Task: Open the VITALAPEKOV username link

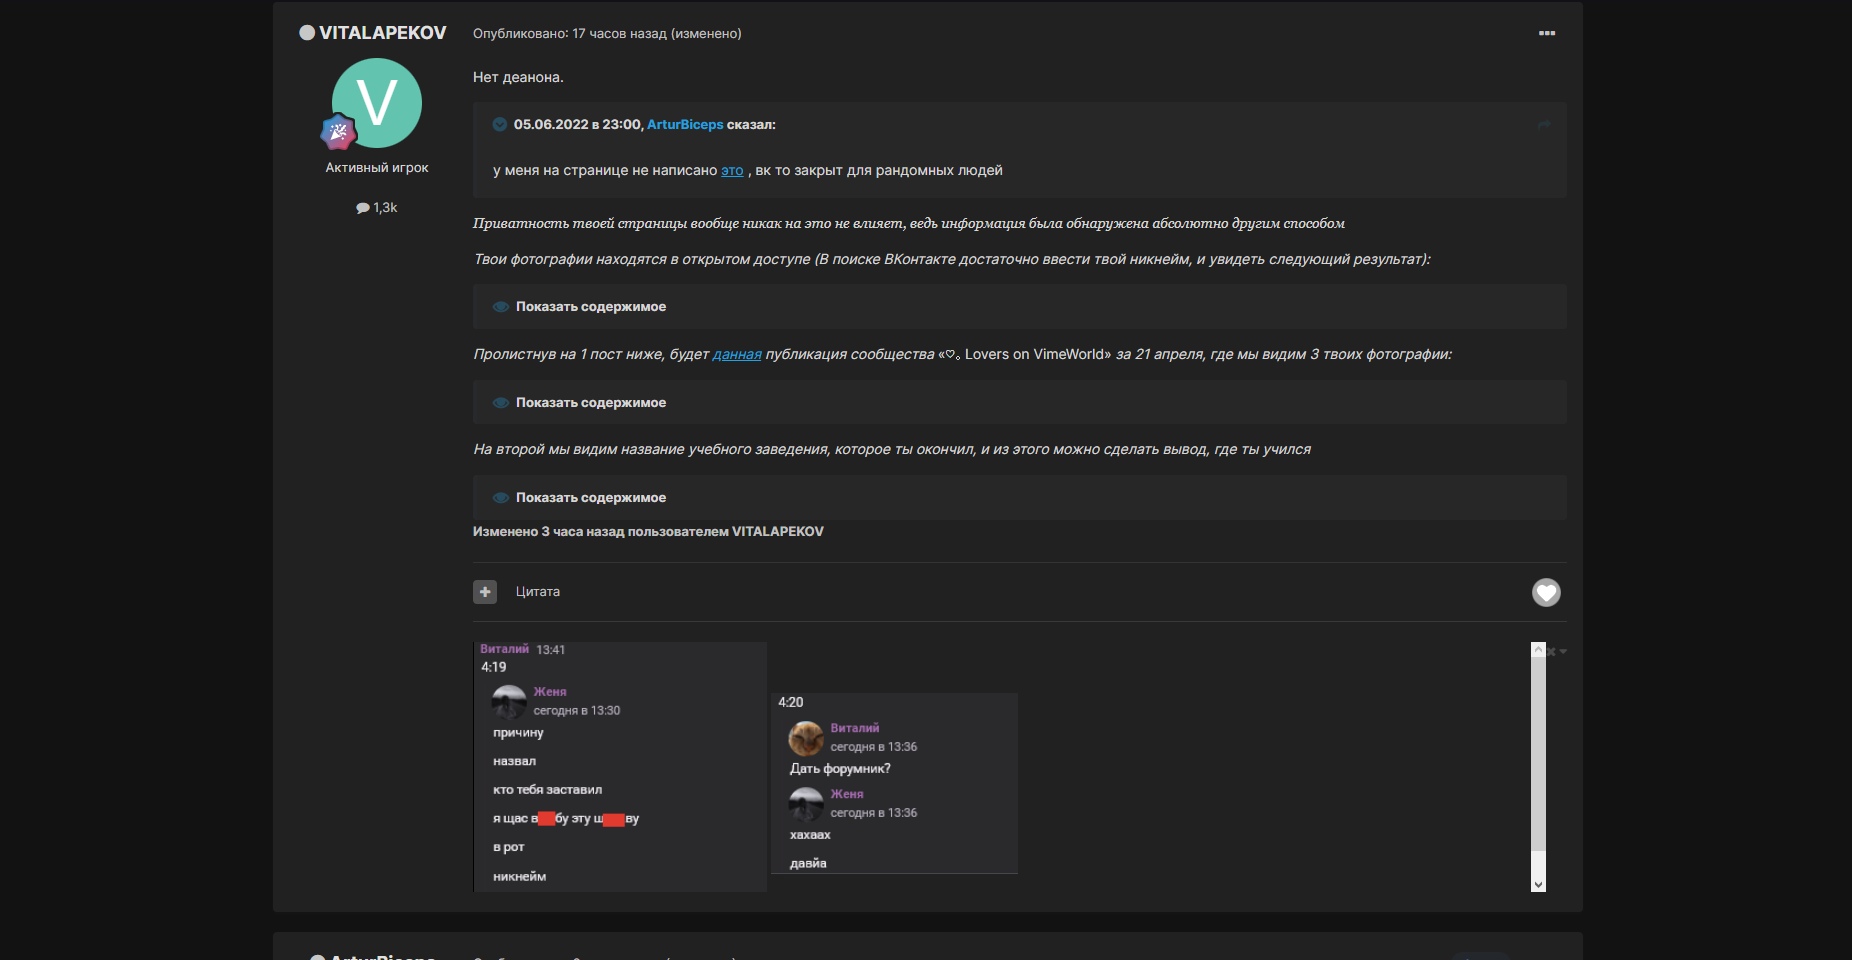Action: point(382,33)
